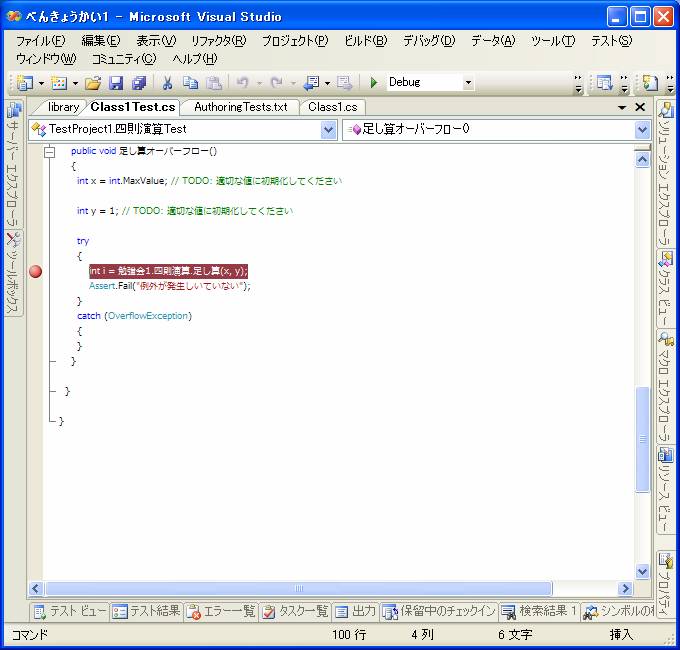Open the Debug configuration dropdown
680x650 pixels.
468,83
